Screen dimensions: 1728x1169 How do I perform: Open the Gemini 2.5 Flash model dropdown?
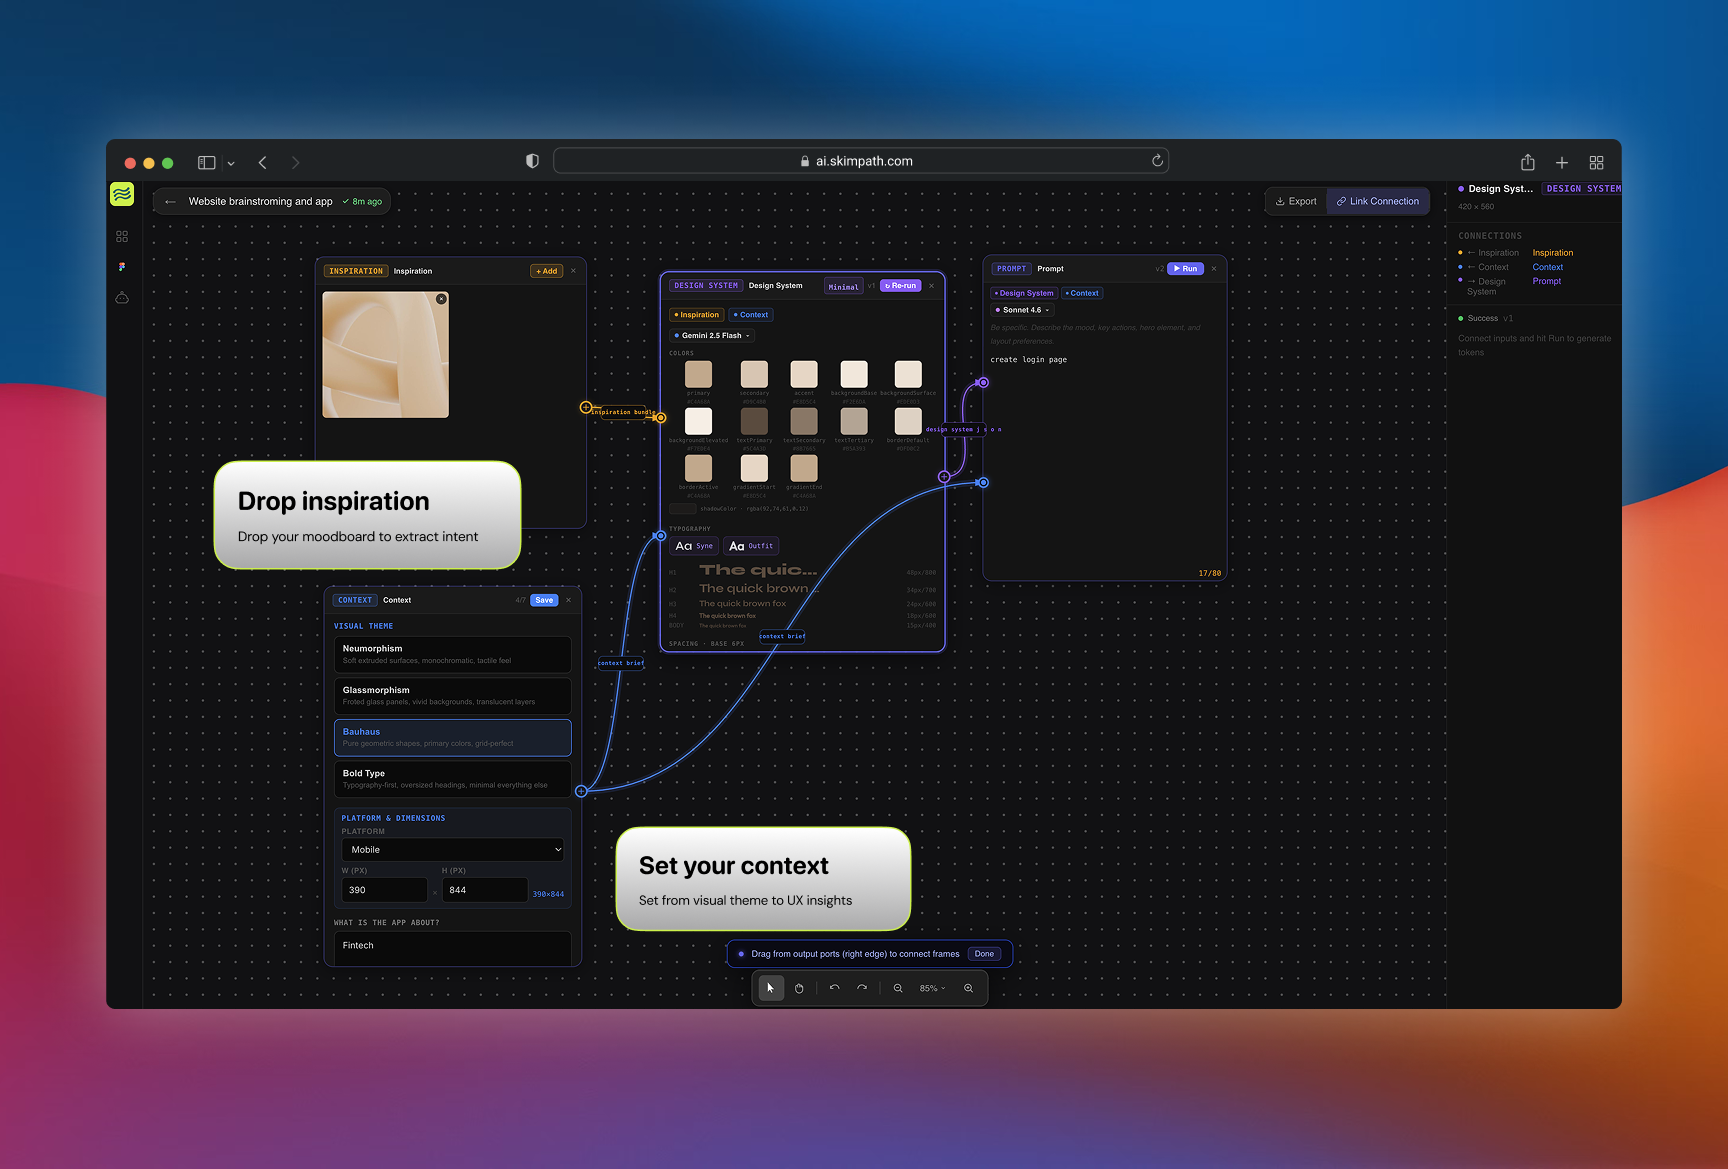click(x=711, y=335)
